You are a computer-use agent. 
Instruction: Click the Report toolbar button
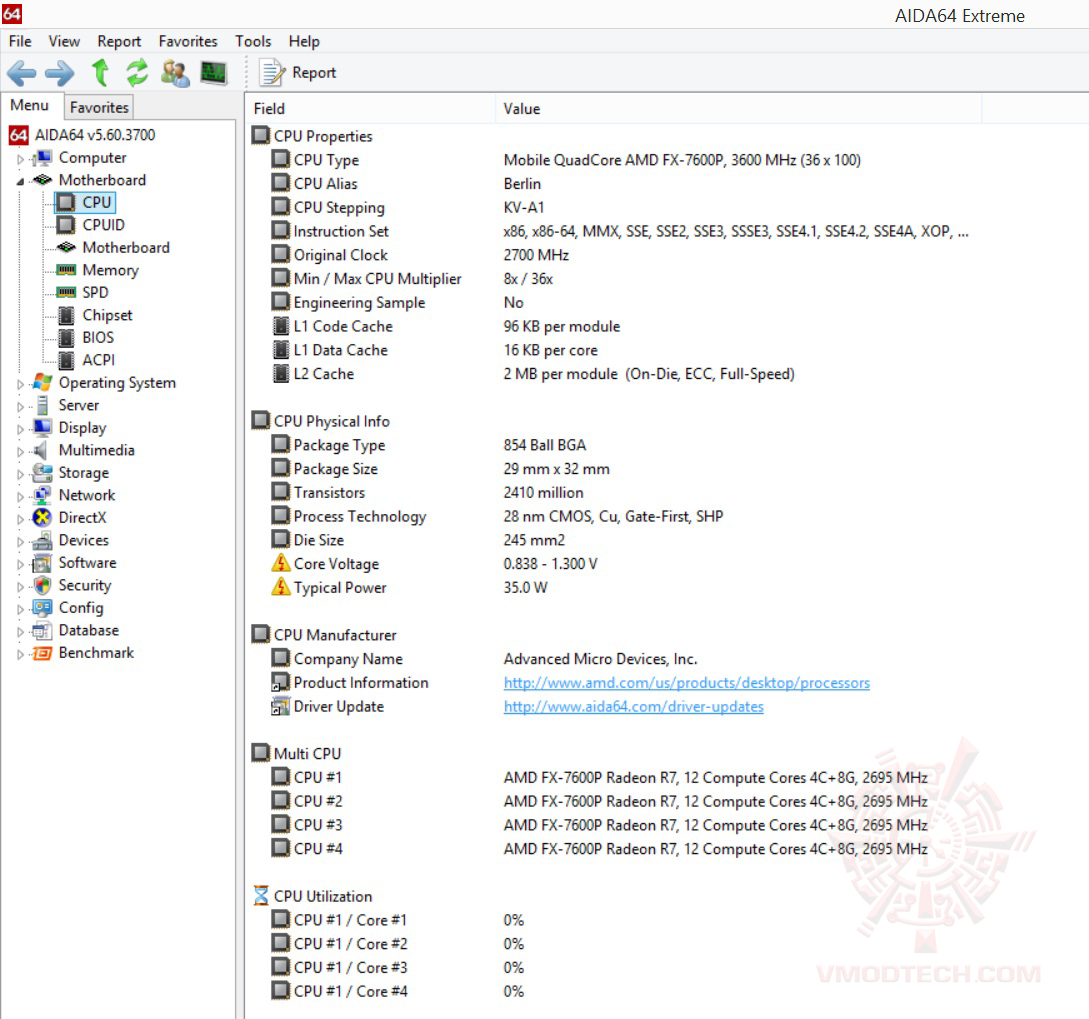(x=298, y=72)
